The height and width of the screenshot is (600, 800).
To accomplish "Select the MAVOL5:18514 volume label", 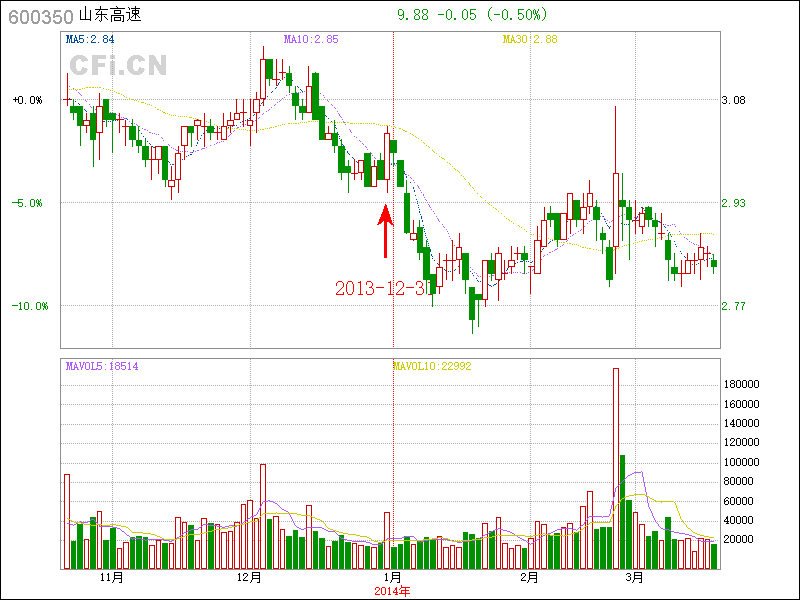I will pyautogui.click(x=102, y=367).
